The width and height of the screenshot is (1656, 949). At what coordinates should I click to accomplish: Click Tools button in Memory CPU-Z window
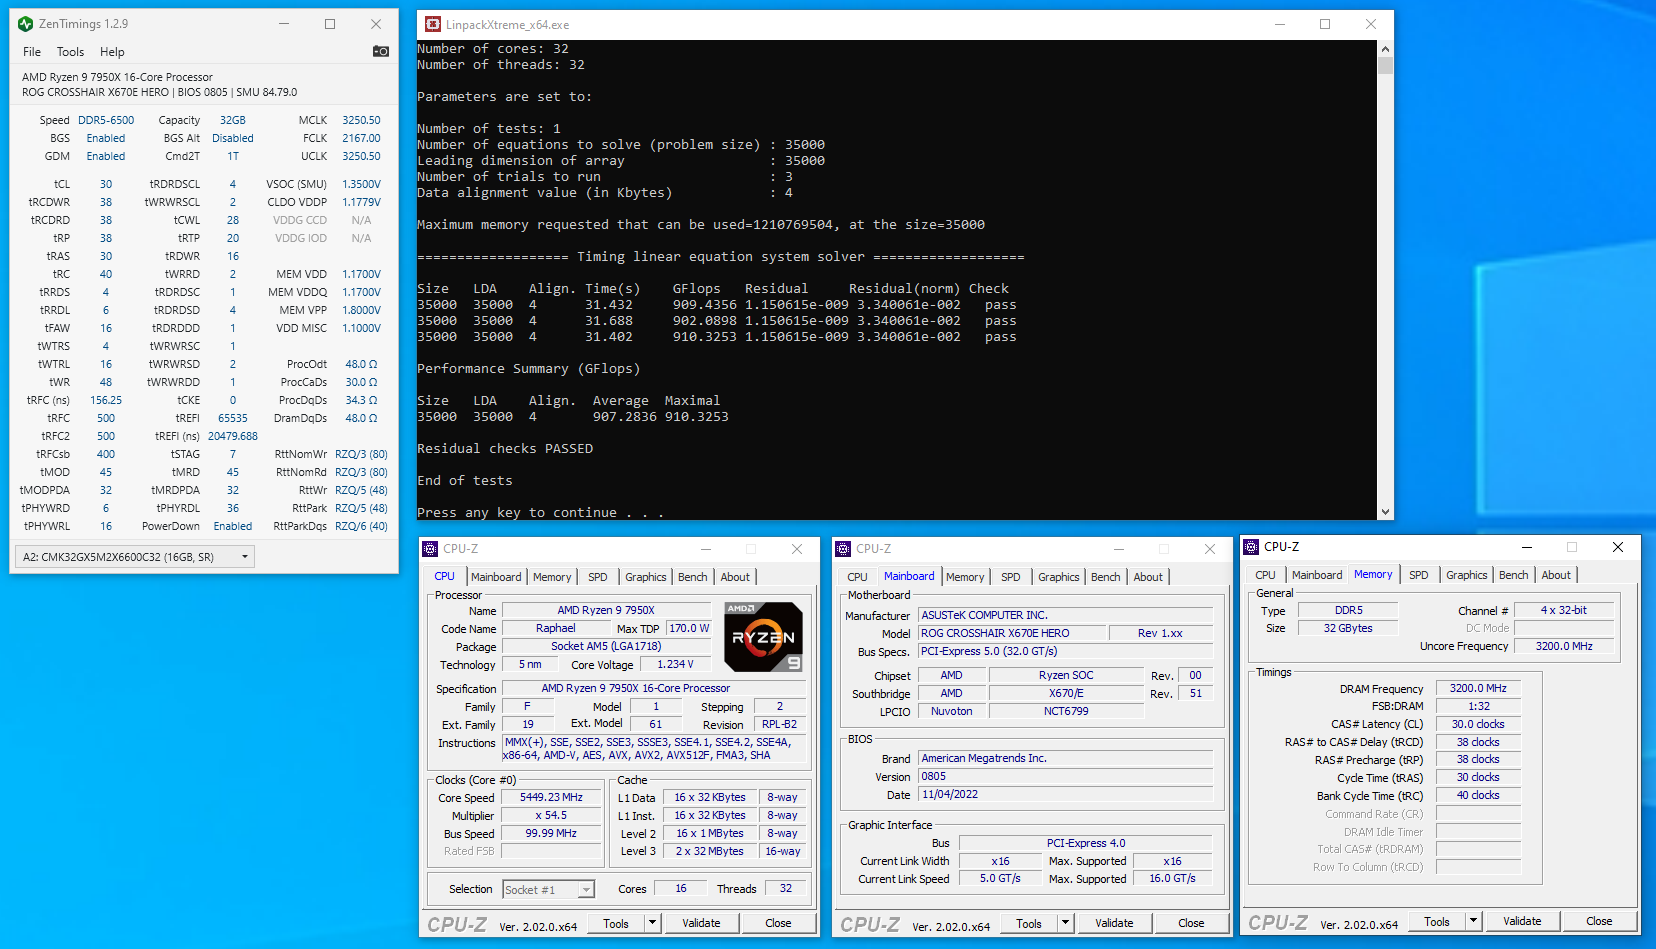pos(1437,921)
